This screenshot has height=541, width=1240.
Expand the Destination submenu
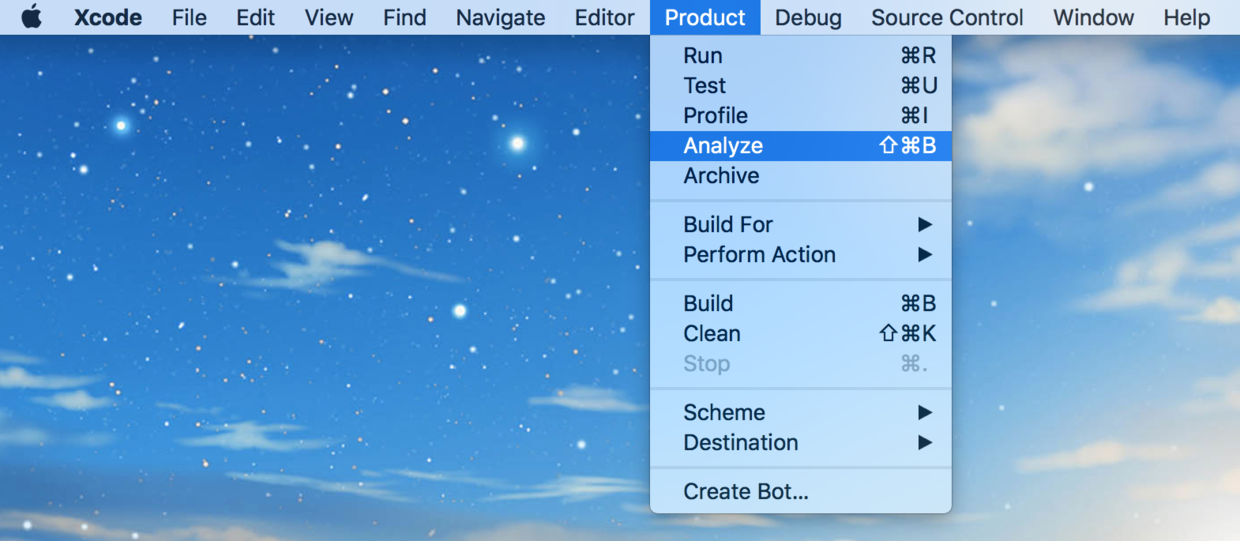click(800, 443)
